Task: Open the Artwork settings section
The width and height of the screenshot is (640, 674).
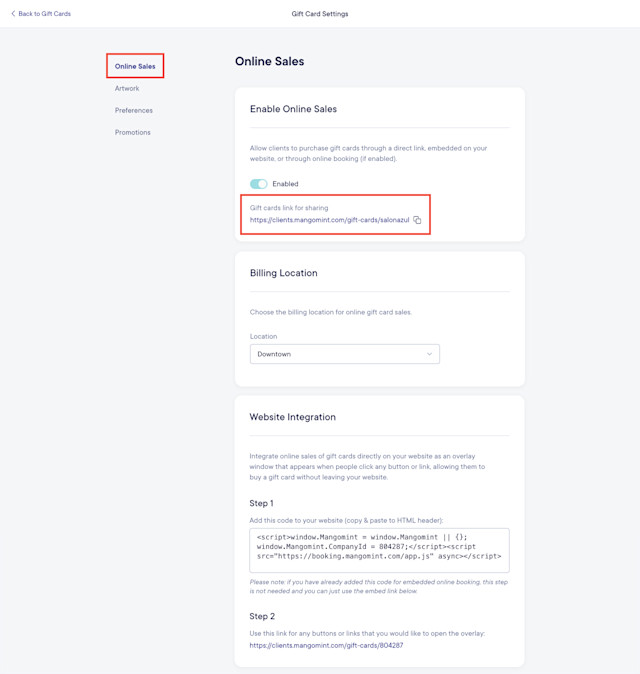Action: (127, 88)
